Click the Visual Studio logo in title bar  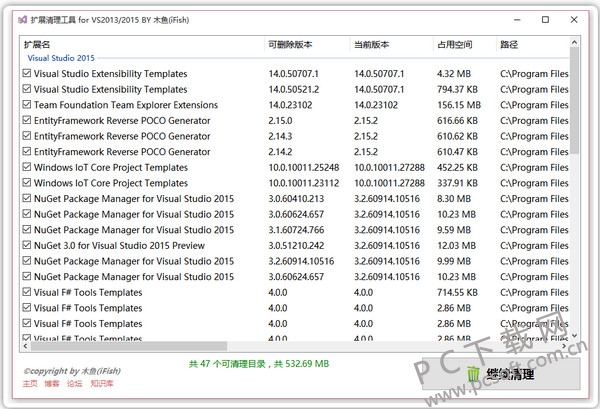pos(22,20)
